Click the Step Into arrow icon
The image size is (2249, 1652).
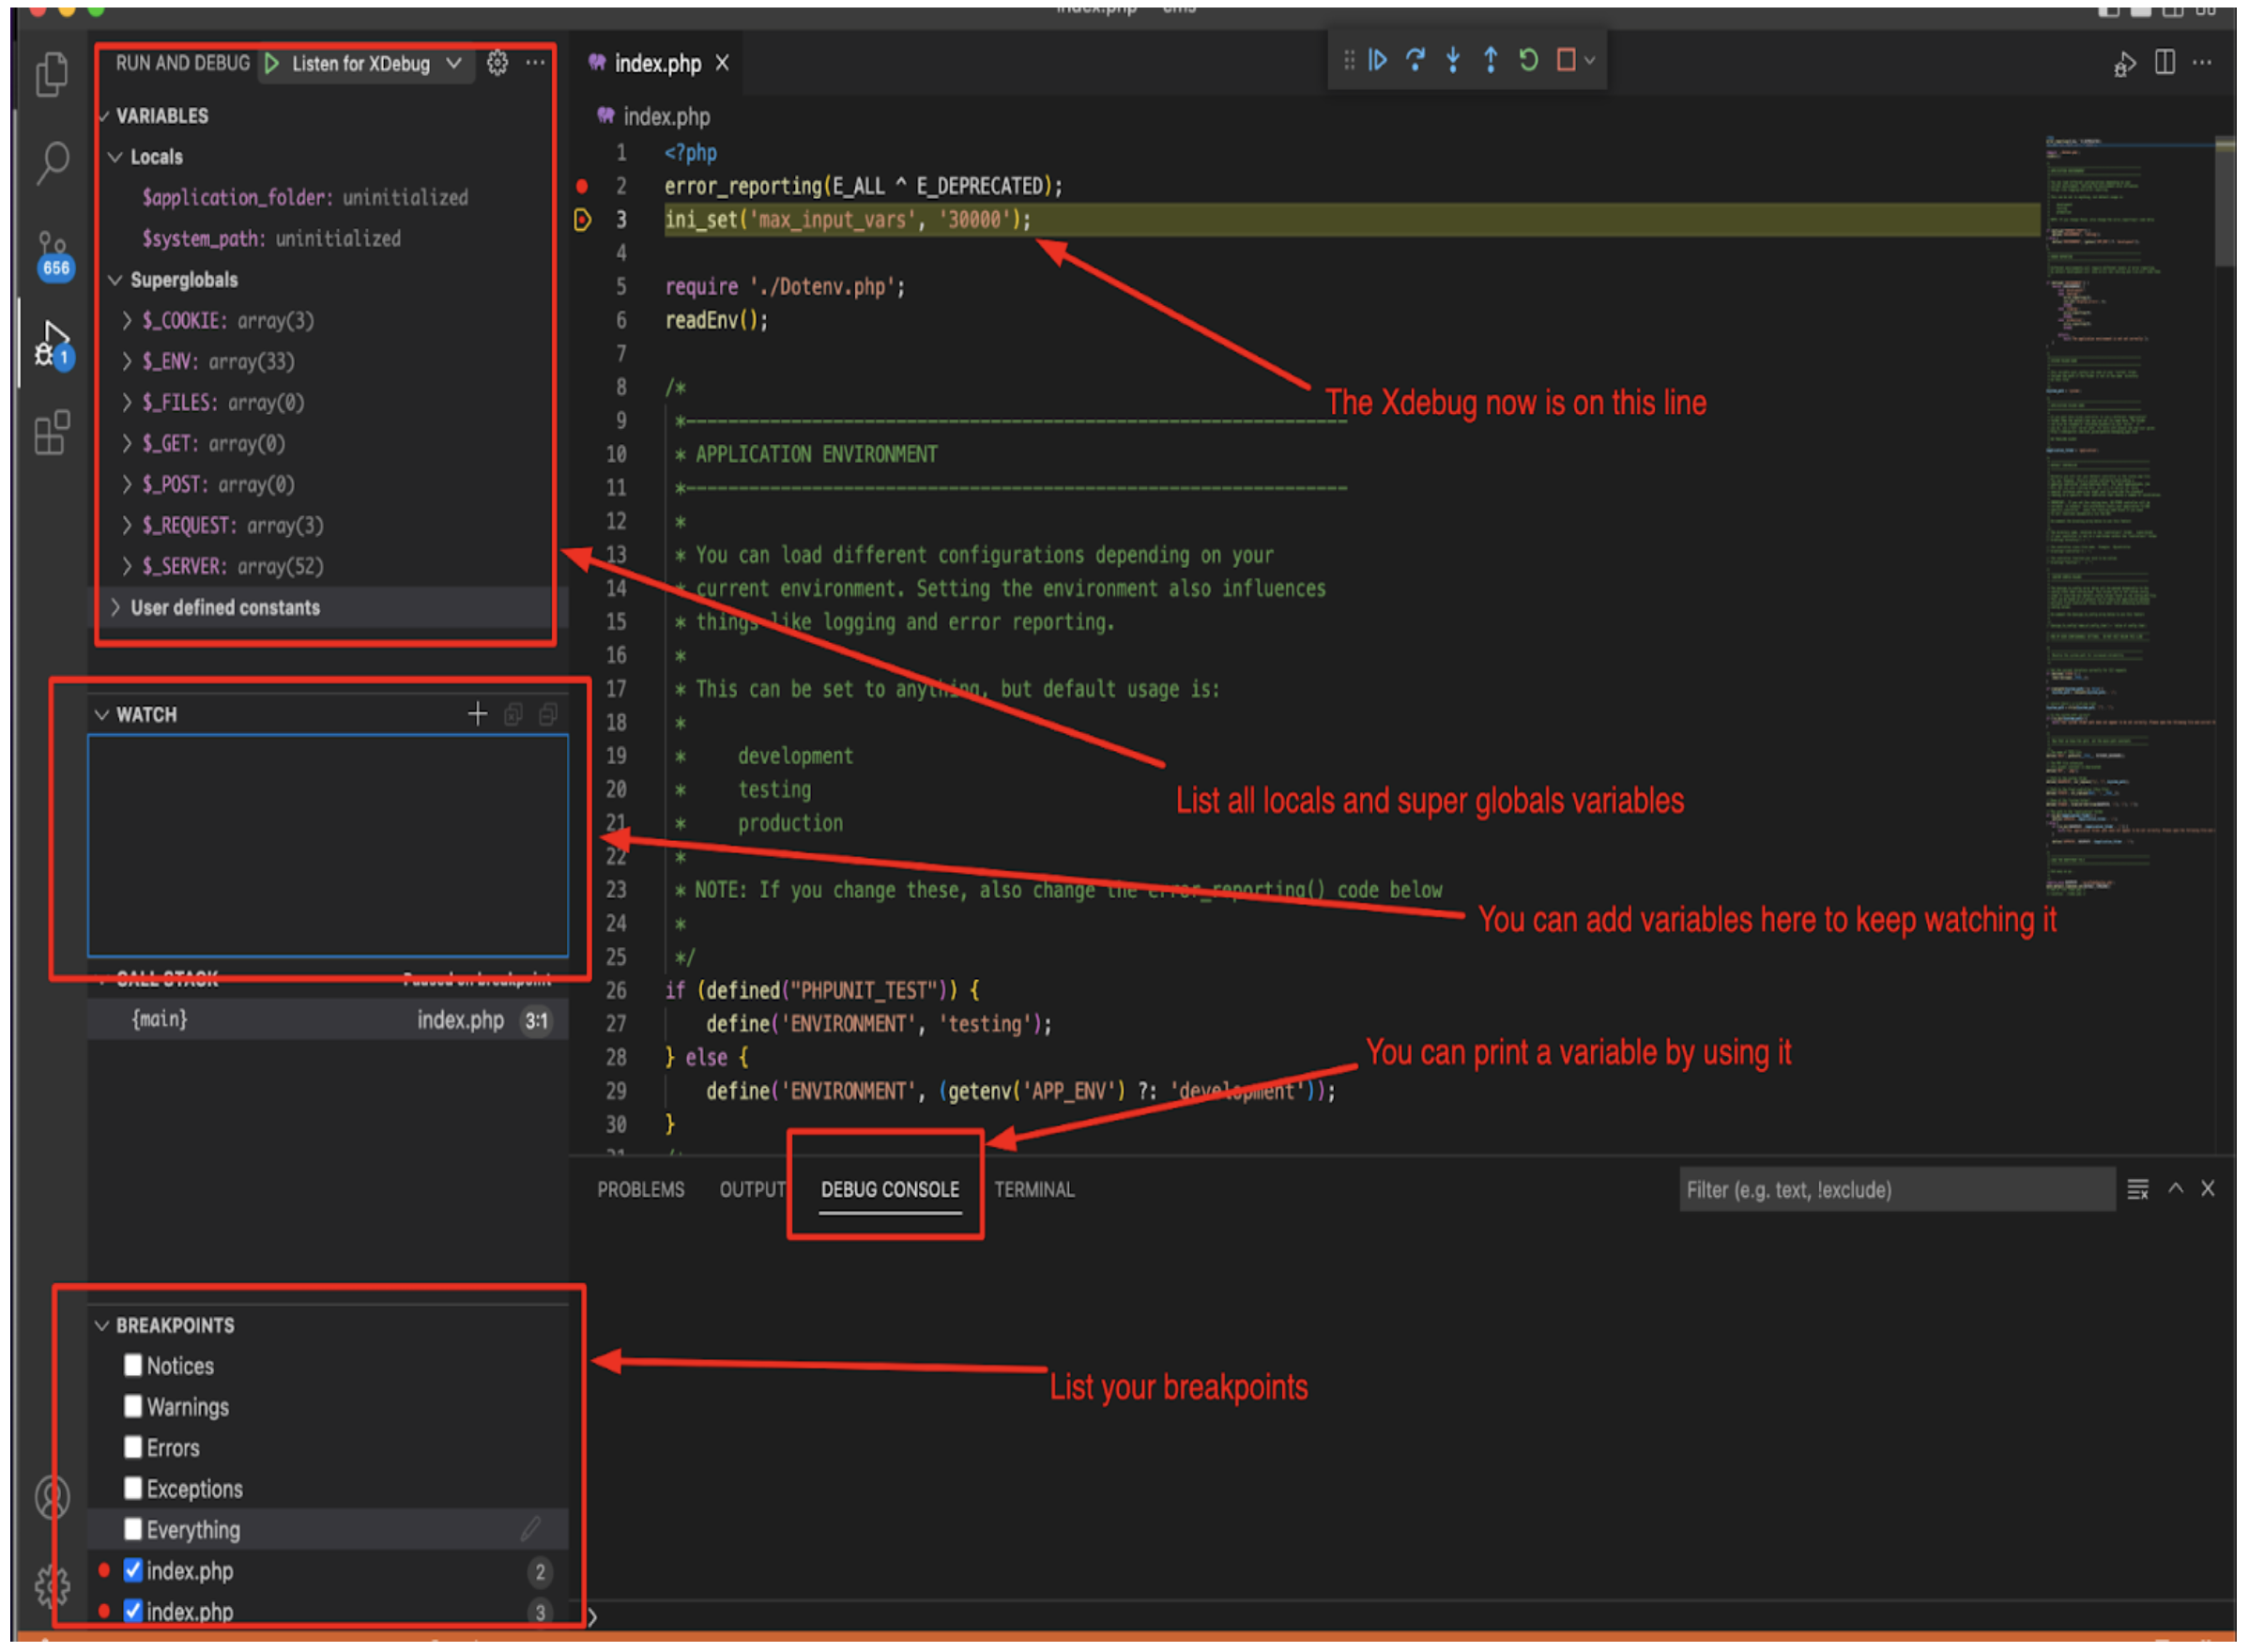[1453, 61]
